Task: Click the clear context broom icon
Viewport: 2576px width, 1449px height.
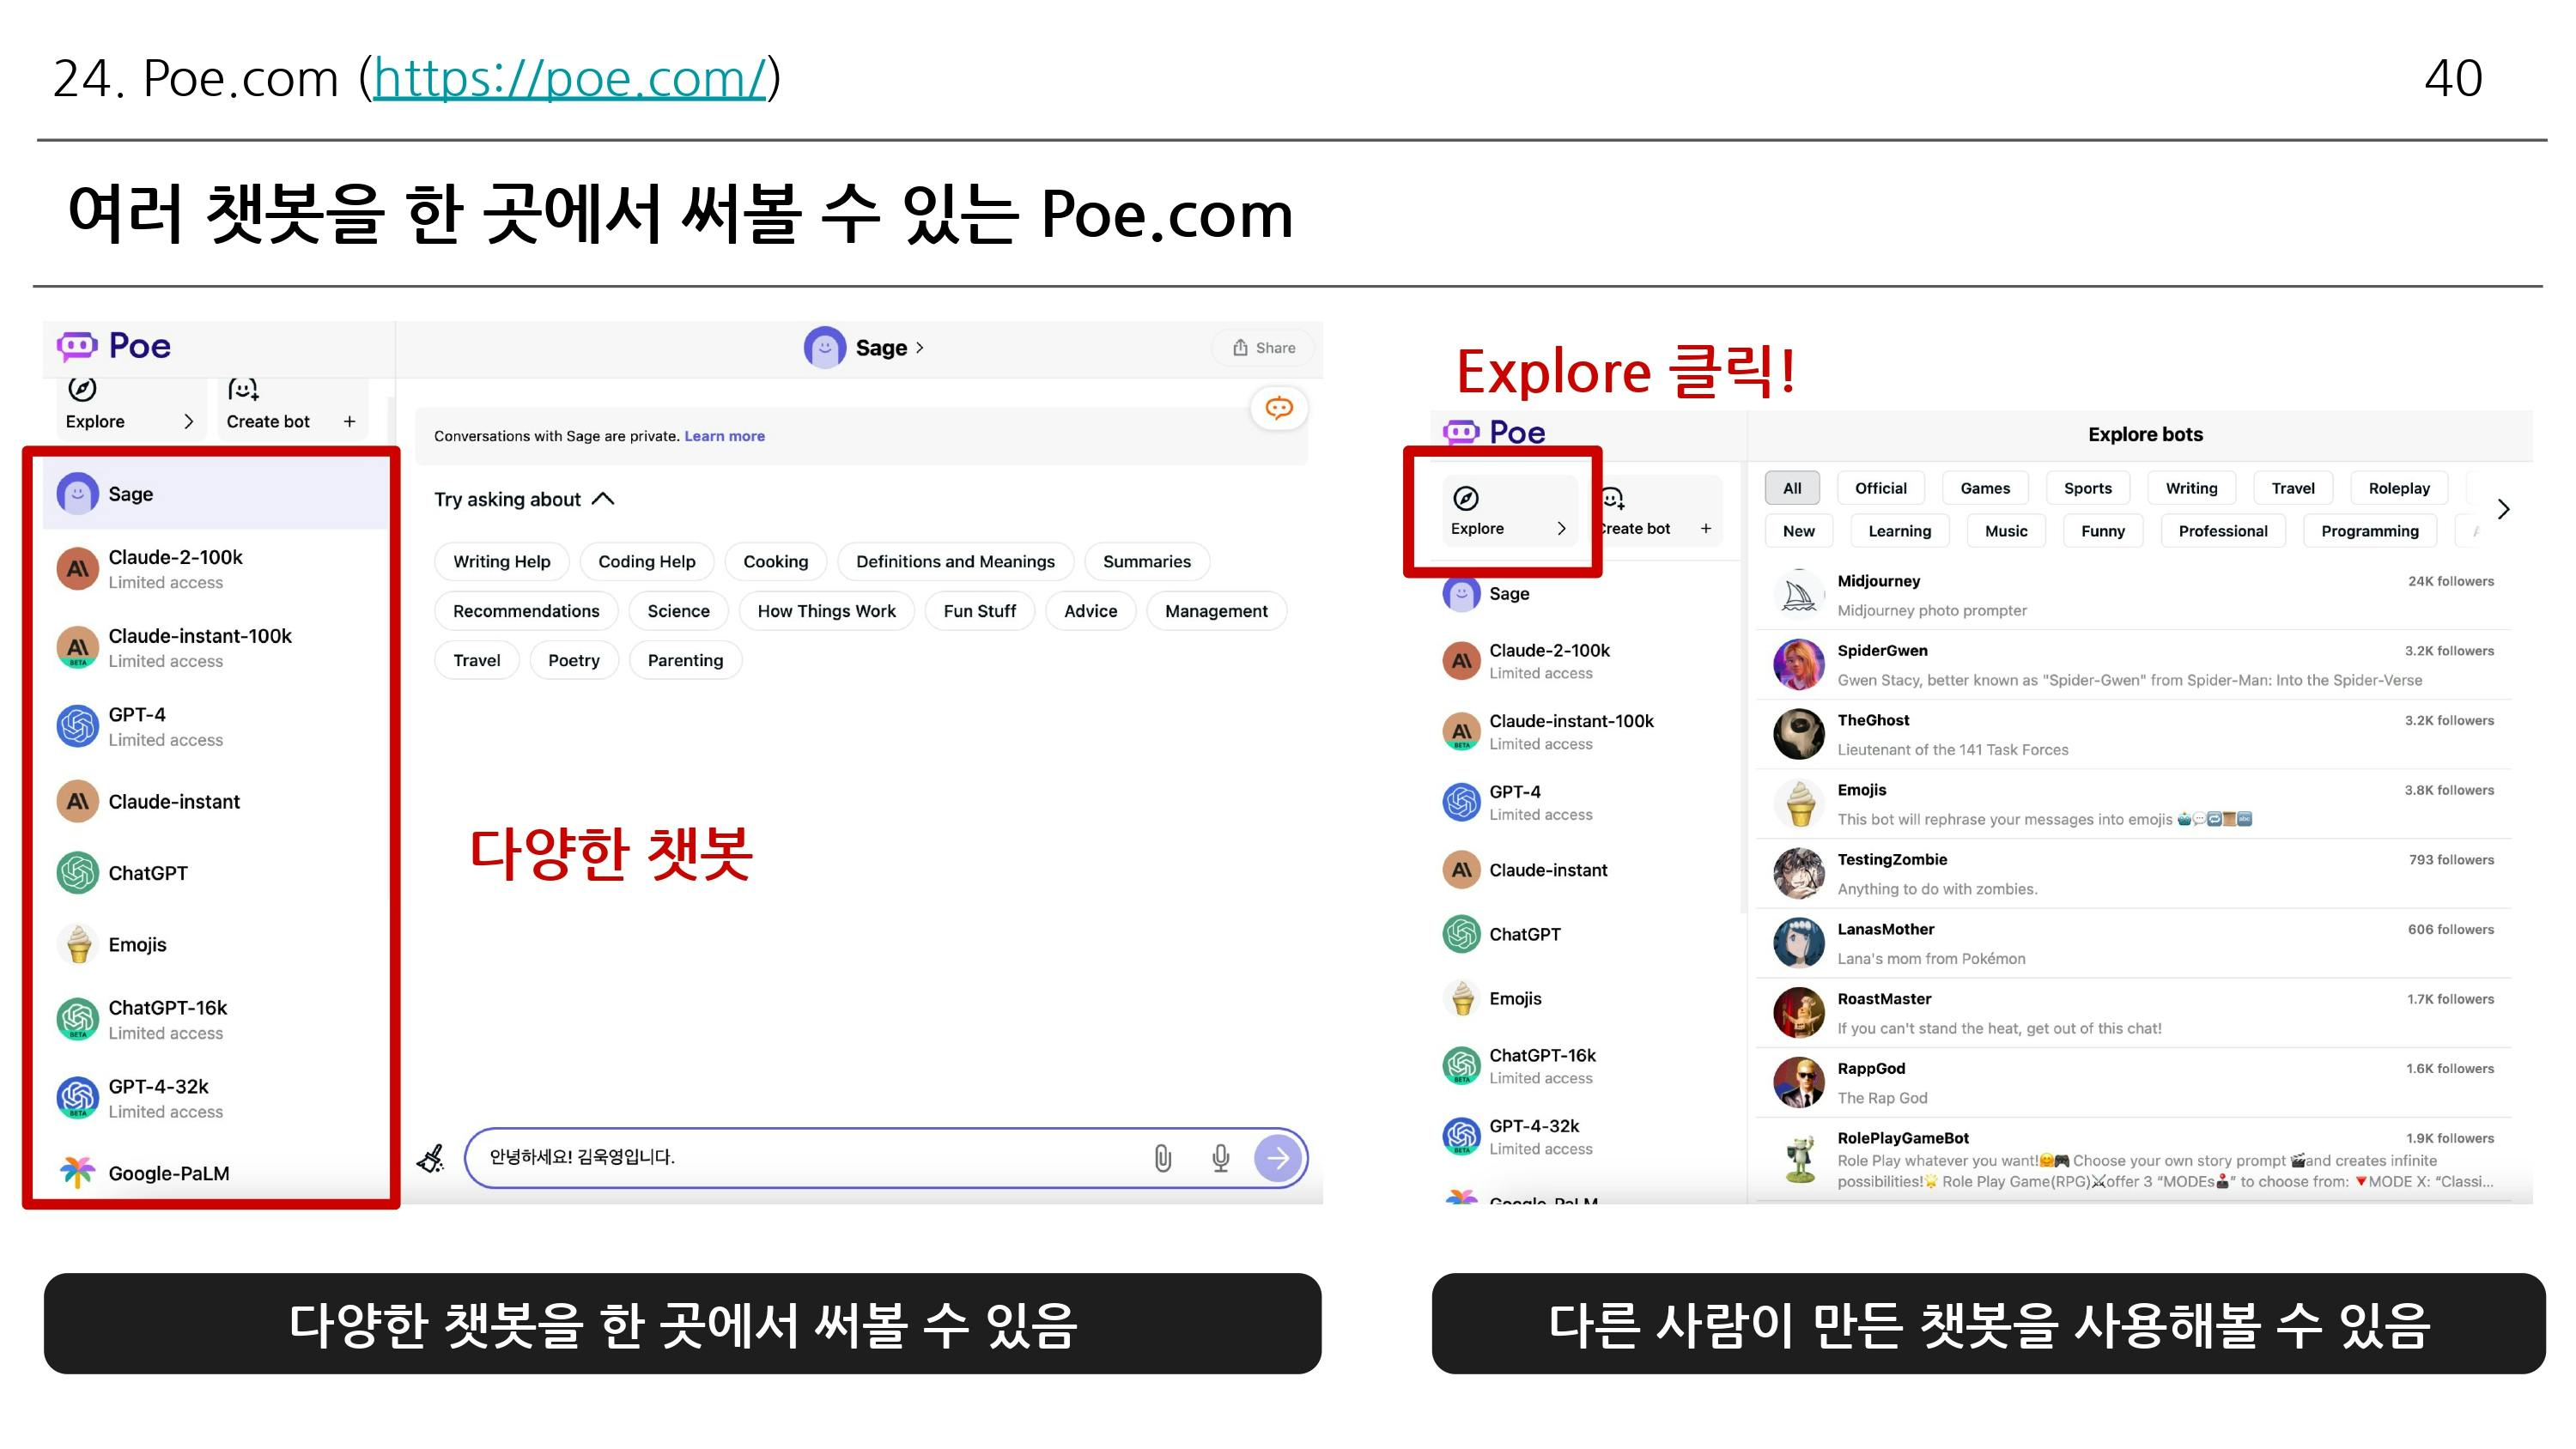Action: click(x=431, y=1158)
